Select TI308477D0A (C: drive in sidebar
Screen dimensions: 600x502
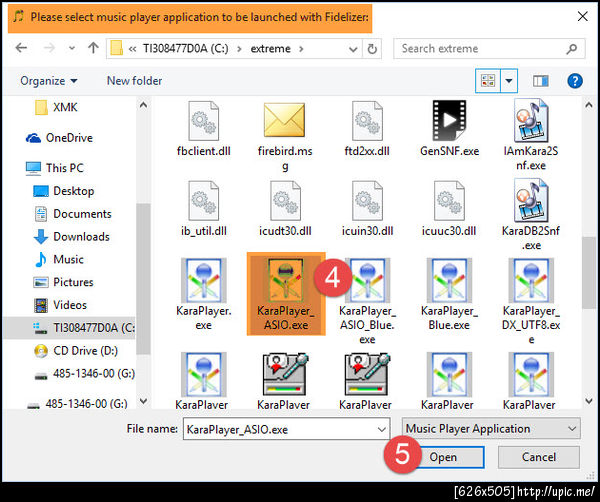pyautogui.click(x=69, y=328)
